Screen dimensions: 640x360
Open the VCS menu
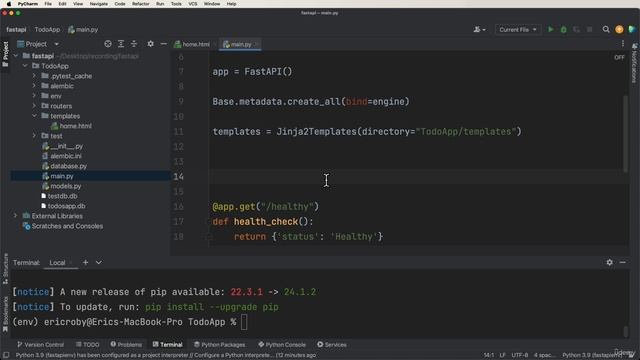tap(193, 4)
